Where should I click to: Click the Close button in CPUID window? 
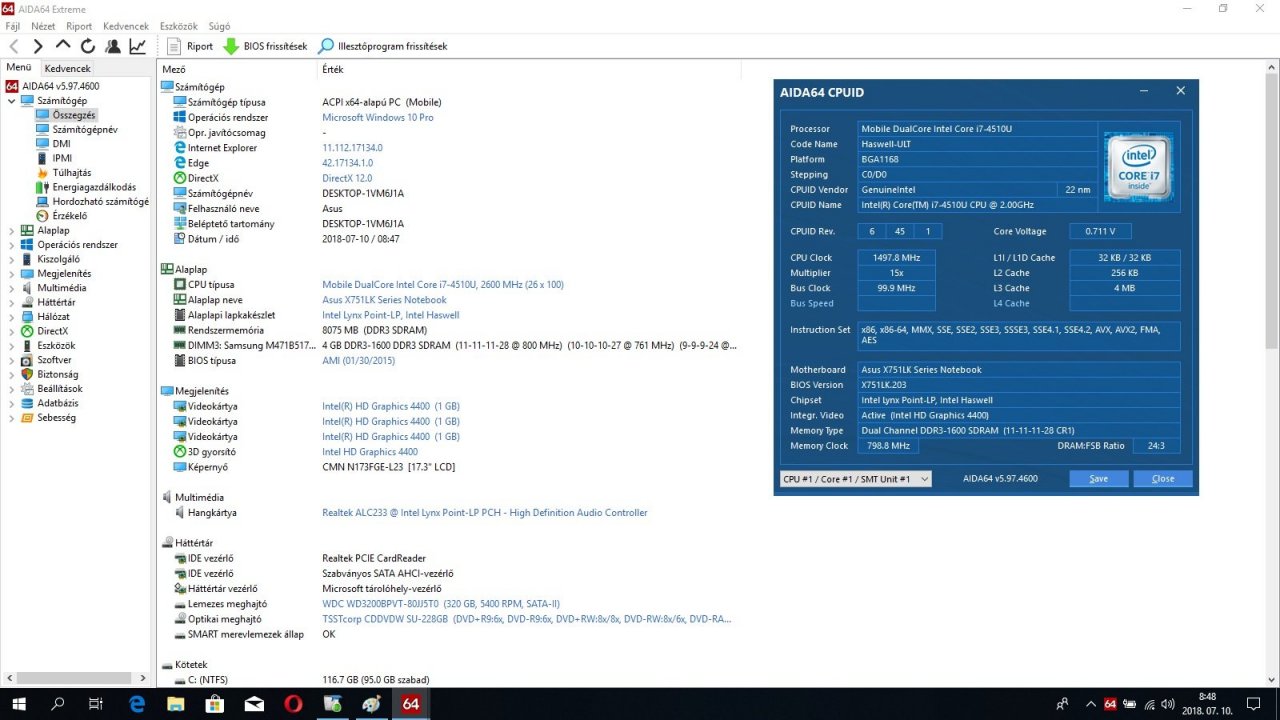1163,479
